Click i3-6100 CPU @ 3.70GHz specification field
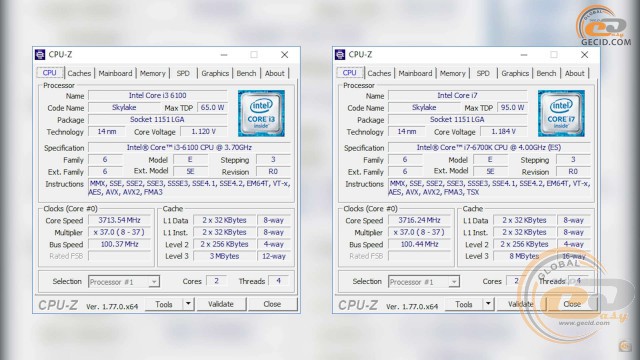 click(189, 148)
